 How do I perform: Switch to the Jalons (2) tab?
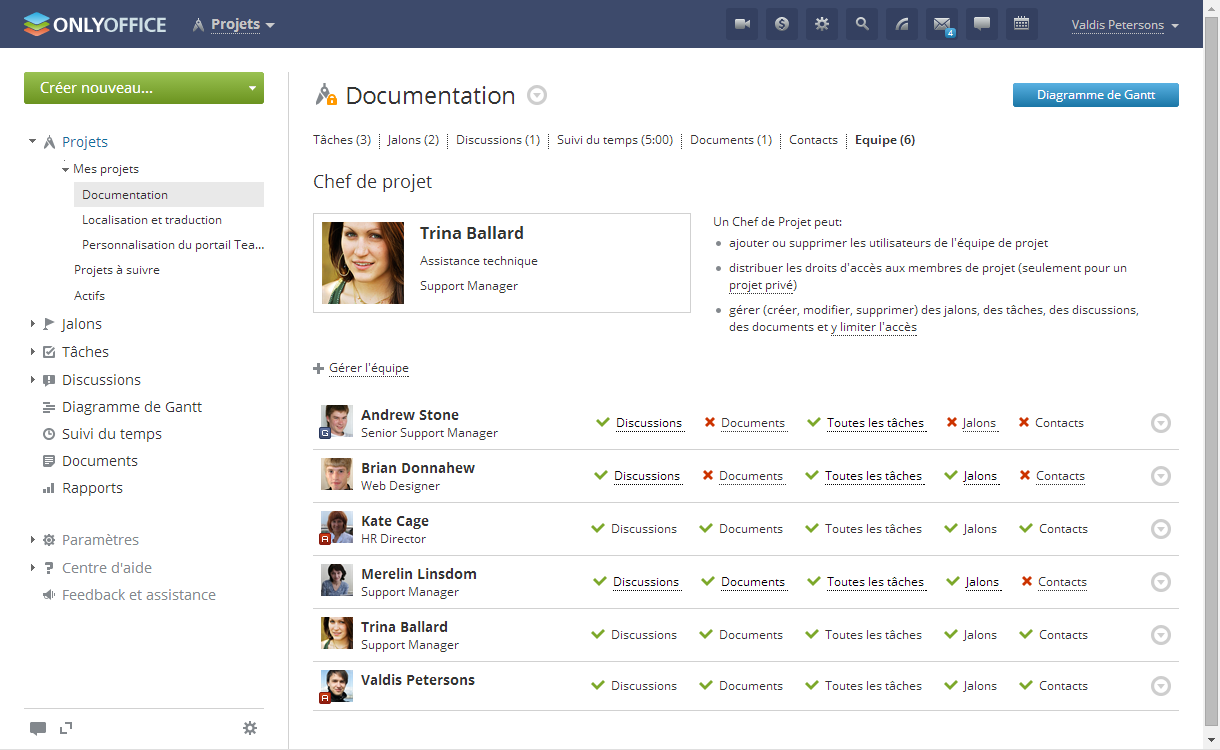[413, 140]
